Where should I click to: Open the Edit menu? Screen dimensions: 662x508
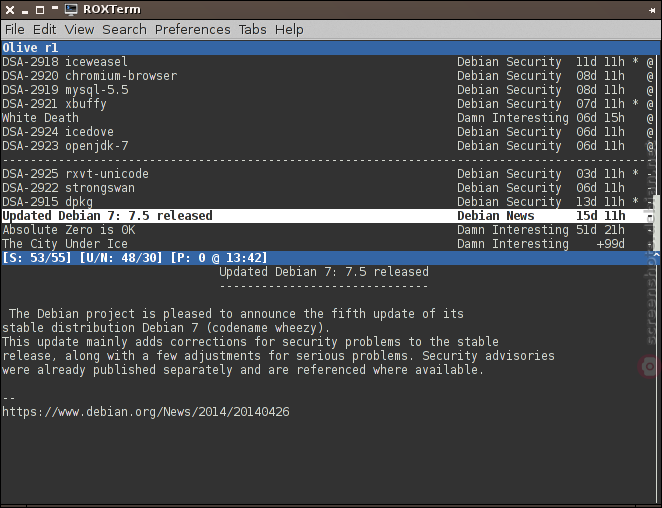[x=44, y=30]
